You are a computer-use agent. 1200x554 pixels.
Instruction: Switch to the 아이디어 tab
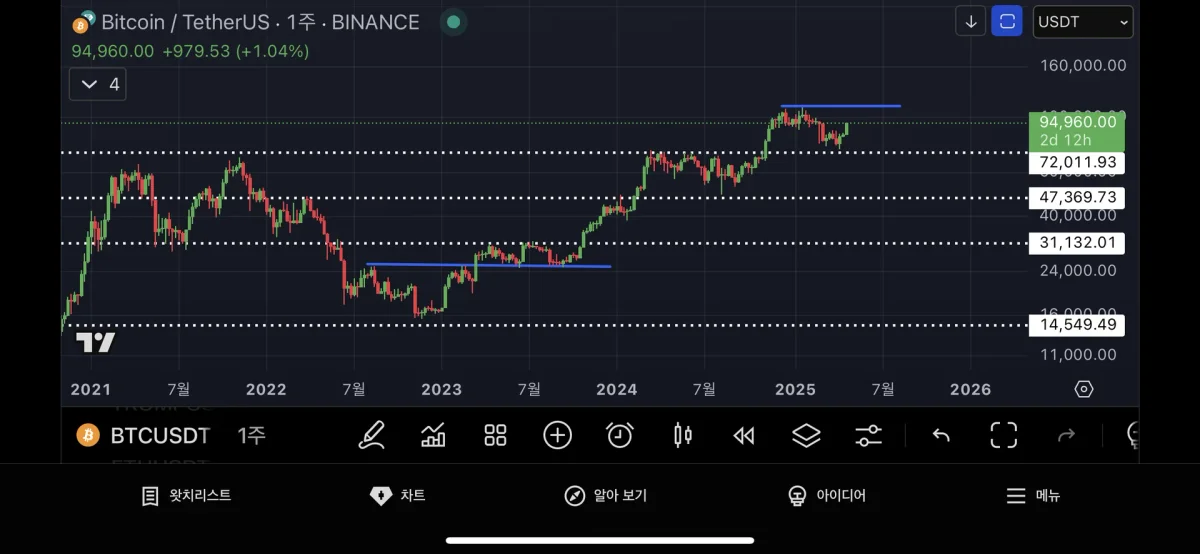click(x=826, y=496)
